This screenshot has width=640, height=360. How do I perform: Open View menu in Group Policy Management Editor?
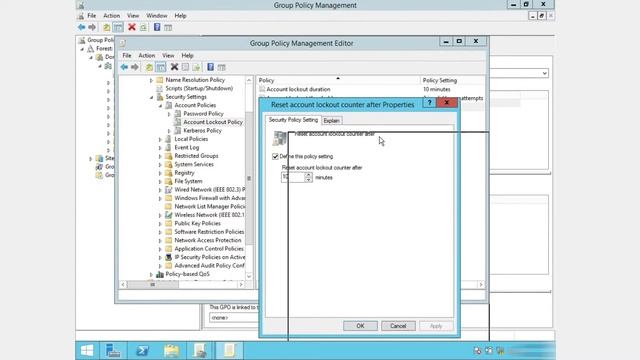tap(168, 56)
